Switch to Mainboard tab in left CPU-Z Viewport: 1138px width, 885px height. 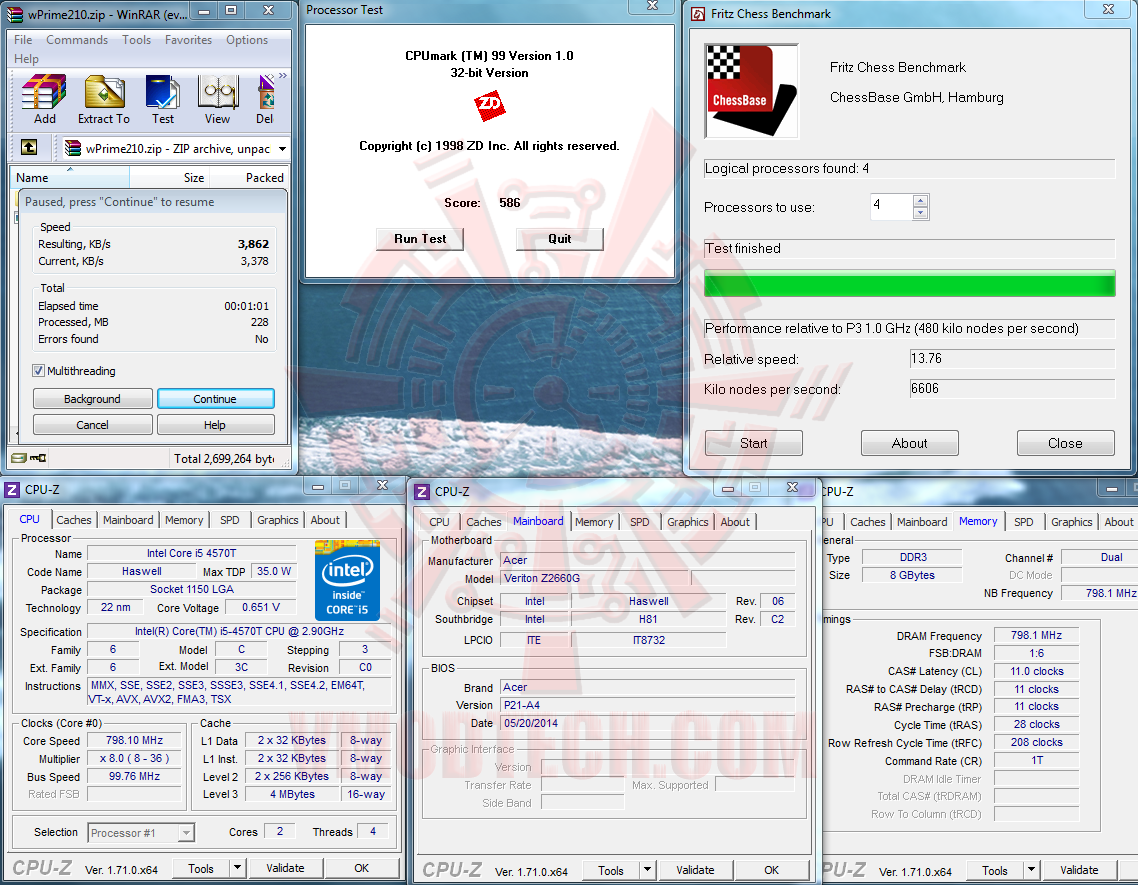[128, 520]
